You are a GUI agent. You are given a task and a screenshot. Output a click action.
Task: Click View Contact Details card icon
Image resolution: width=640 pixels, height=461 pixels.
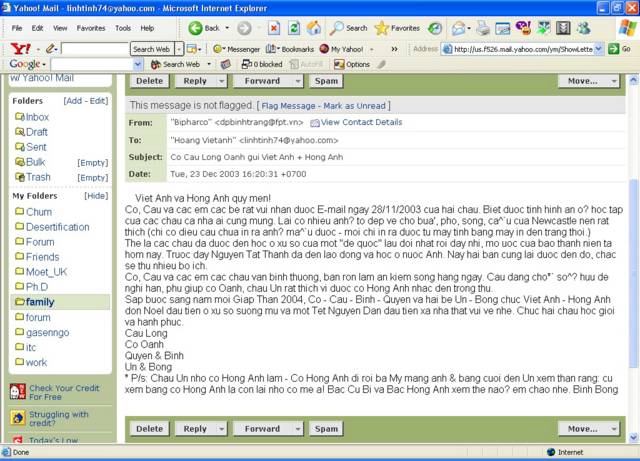[315, 122]
